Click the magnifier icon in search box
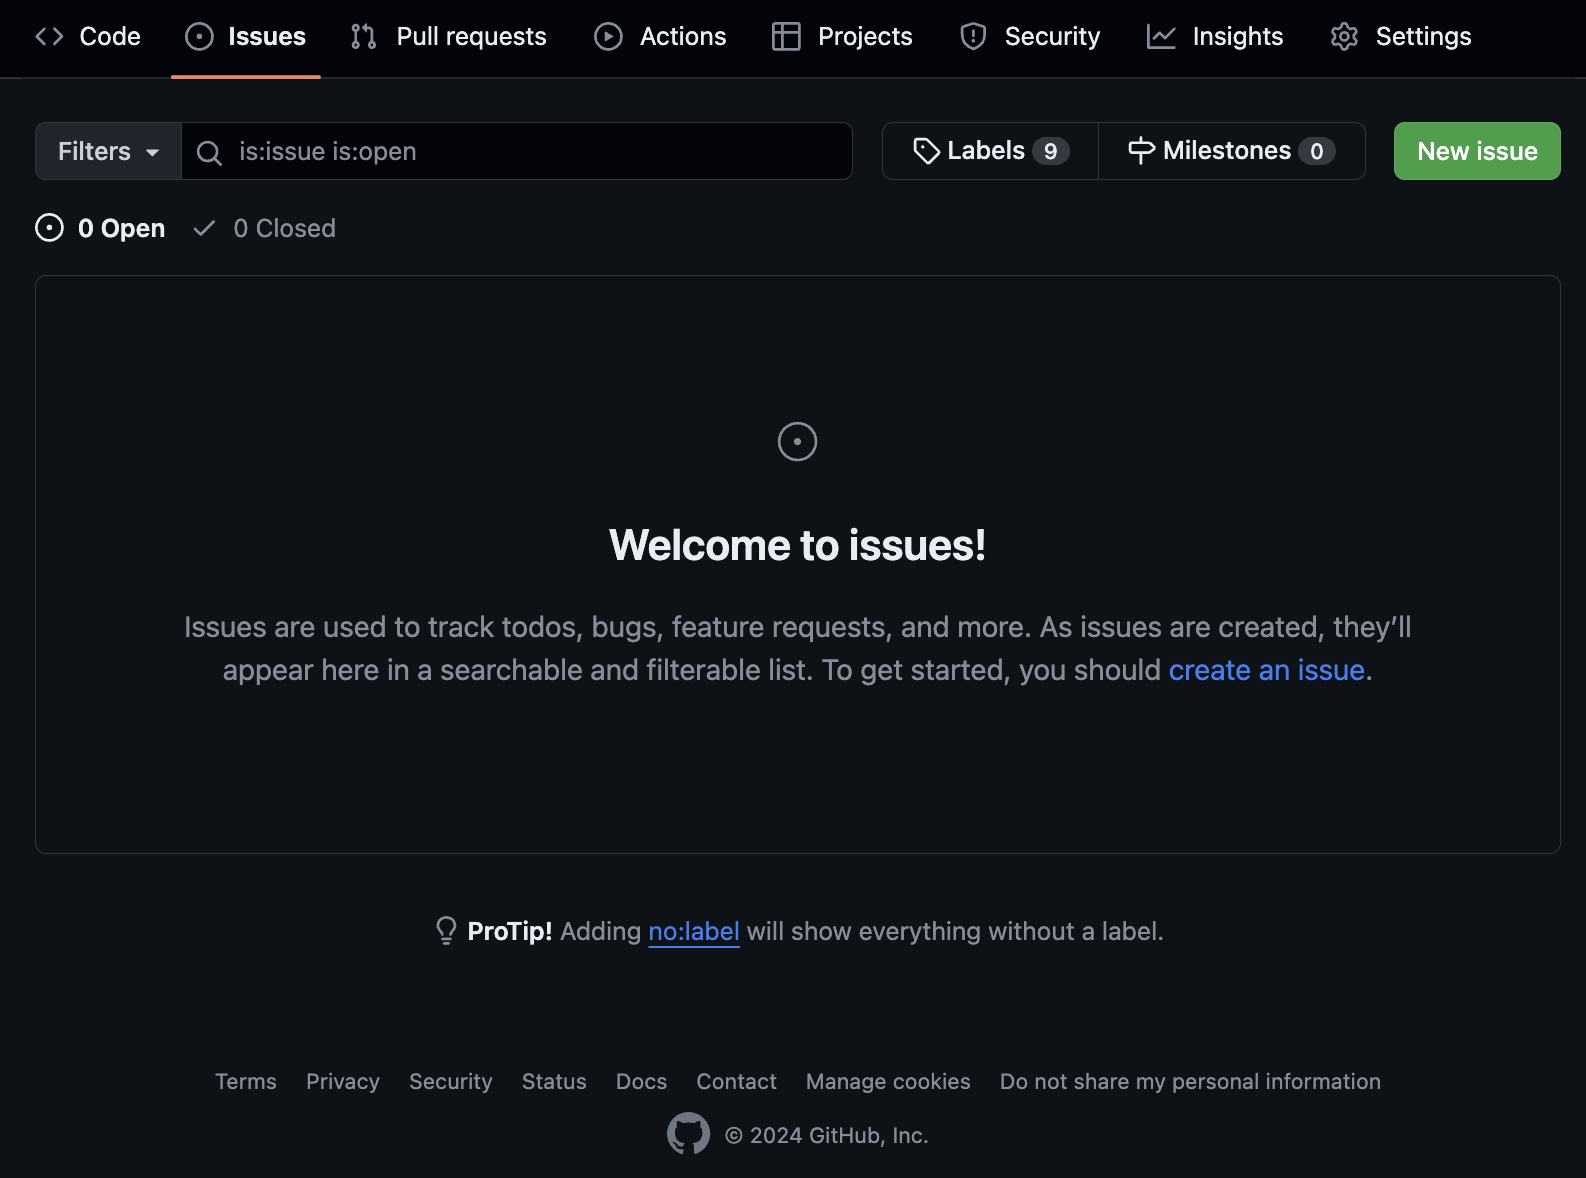 (x=209, y=152)
